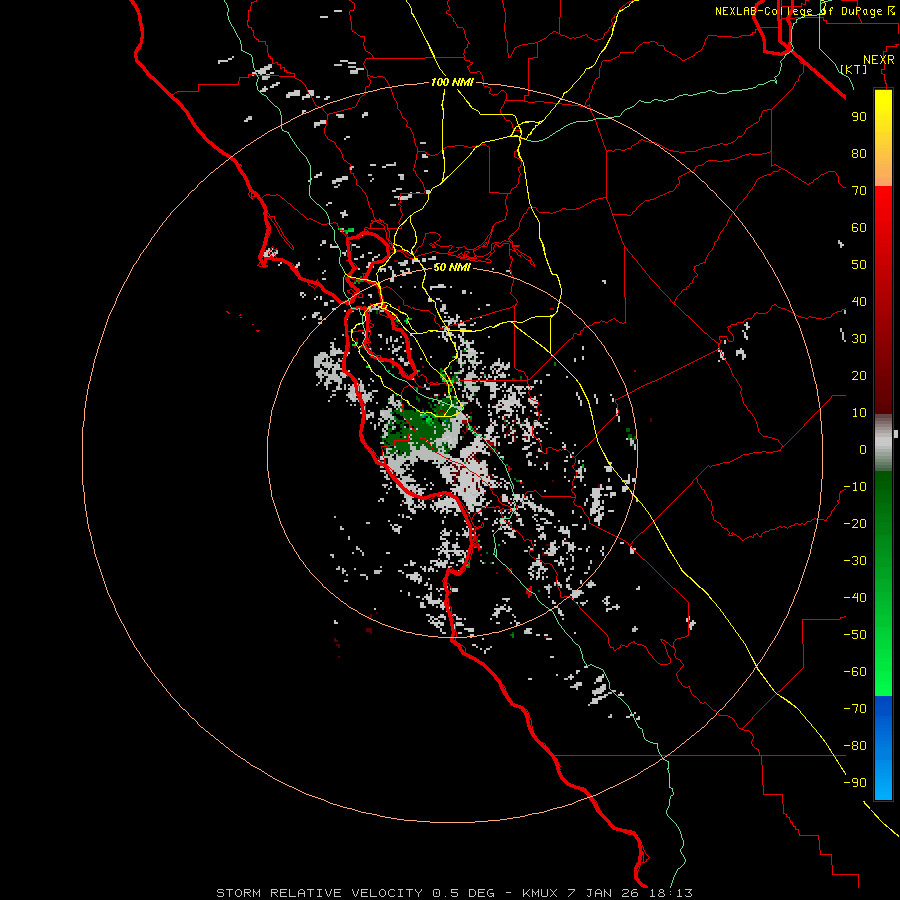Click the -60 value on the velocity scale
Viewport: 900px width, 900px height.
855,672
